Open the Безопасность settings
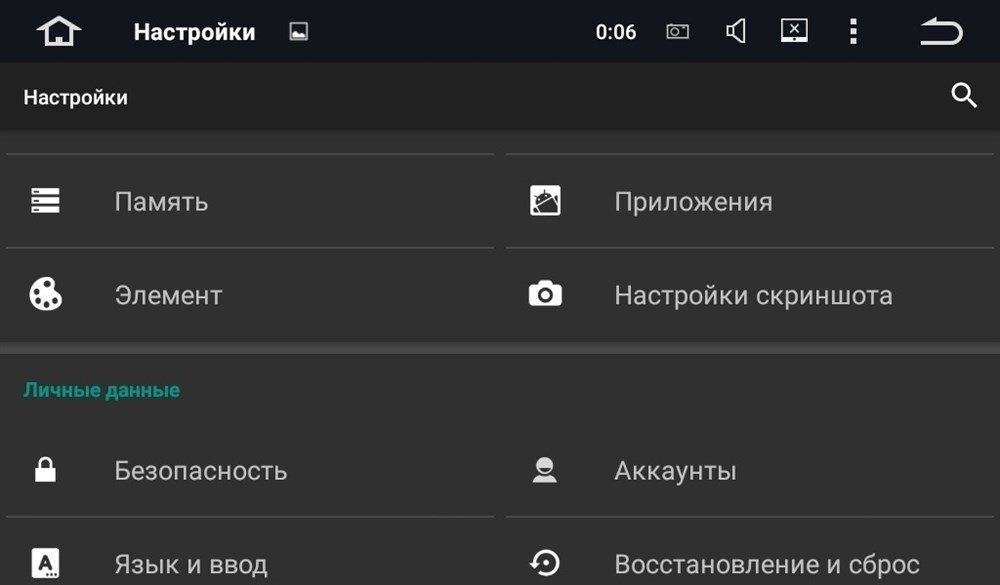Viewport: 1000px width, 585px height. (200, 471)
